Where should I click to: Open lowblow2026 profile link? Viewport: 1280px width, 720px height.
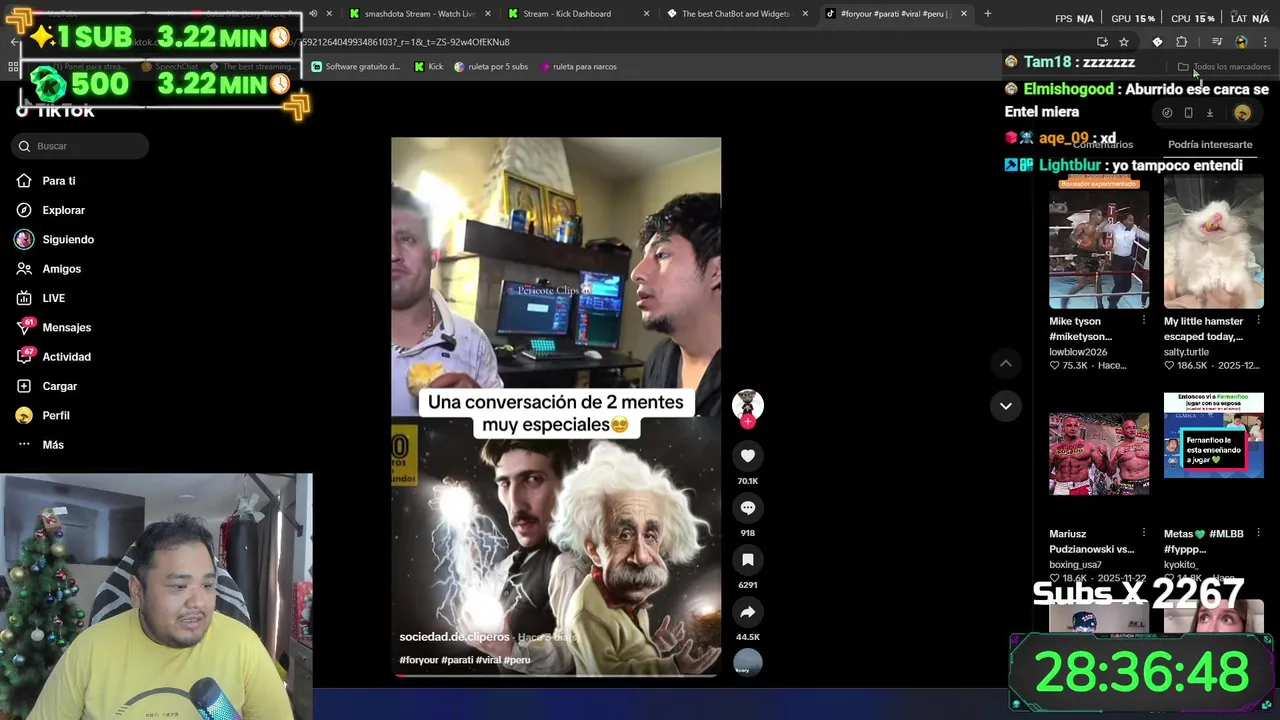coord(1079,352)
